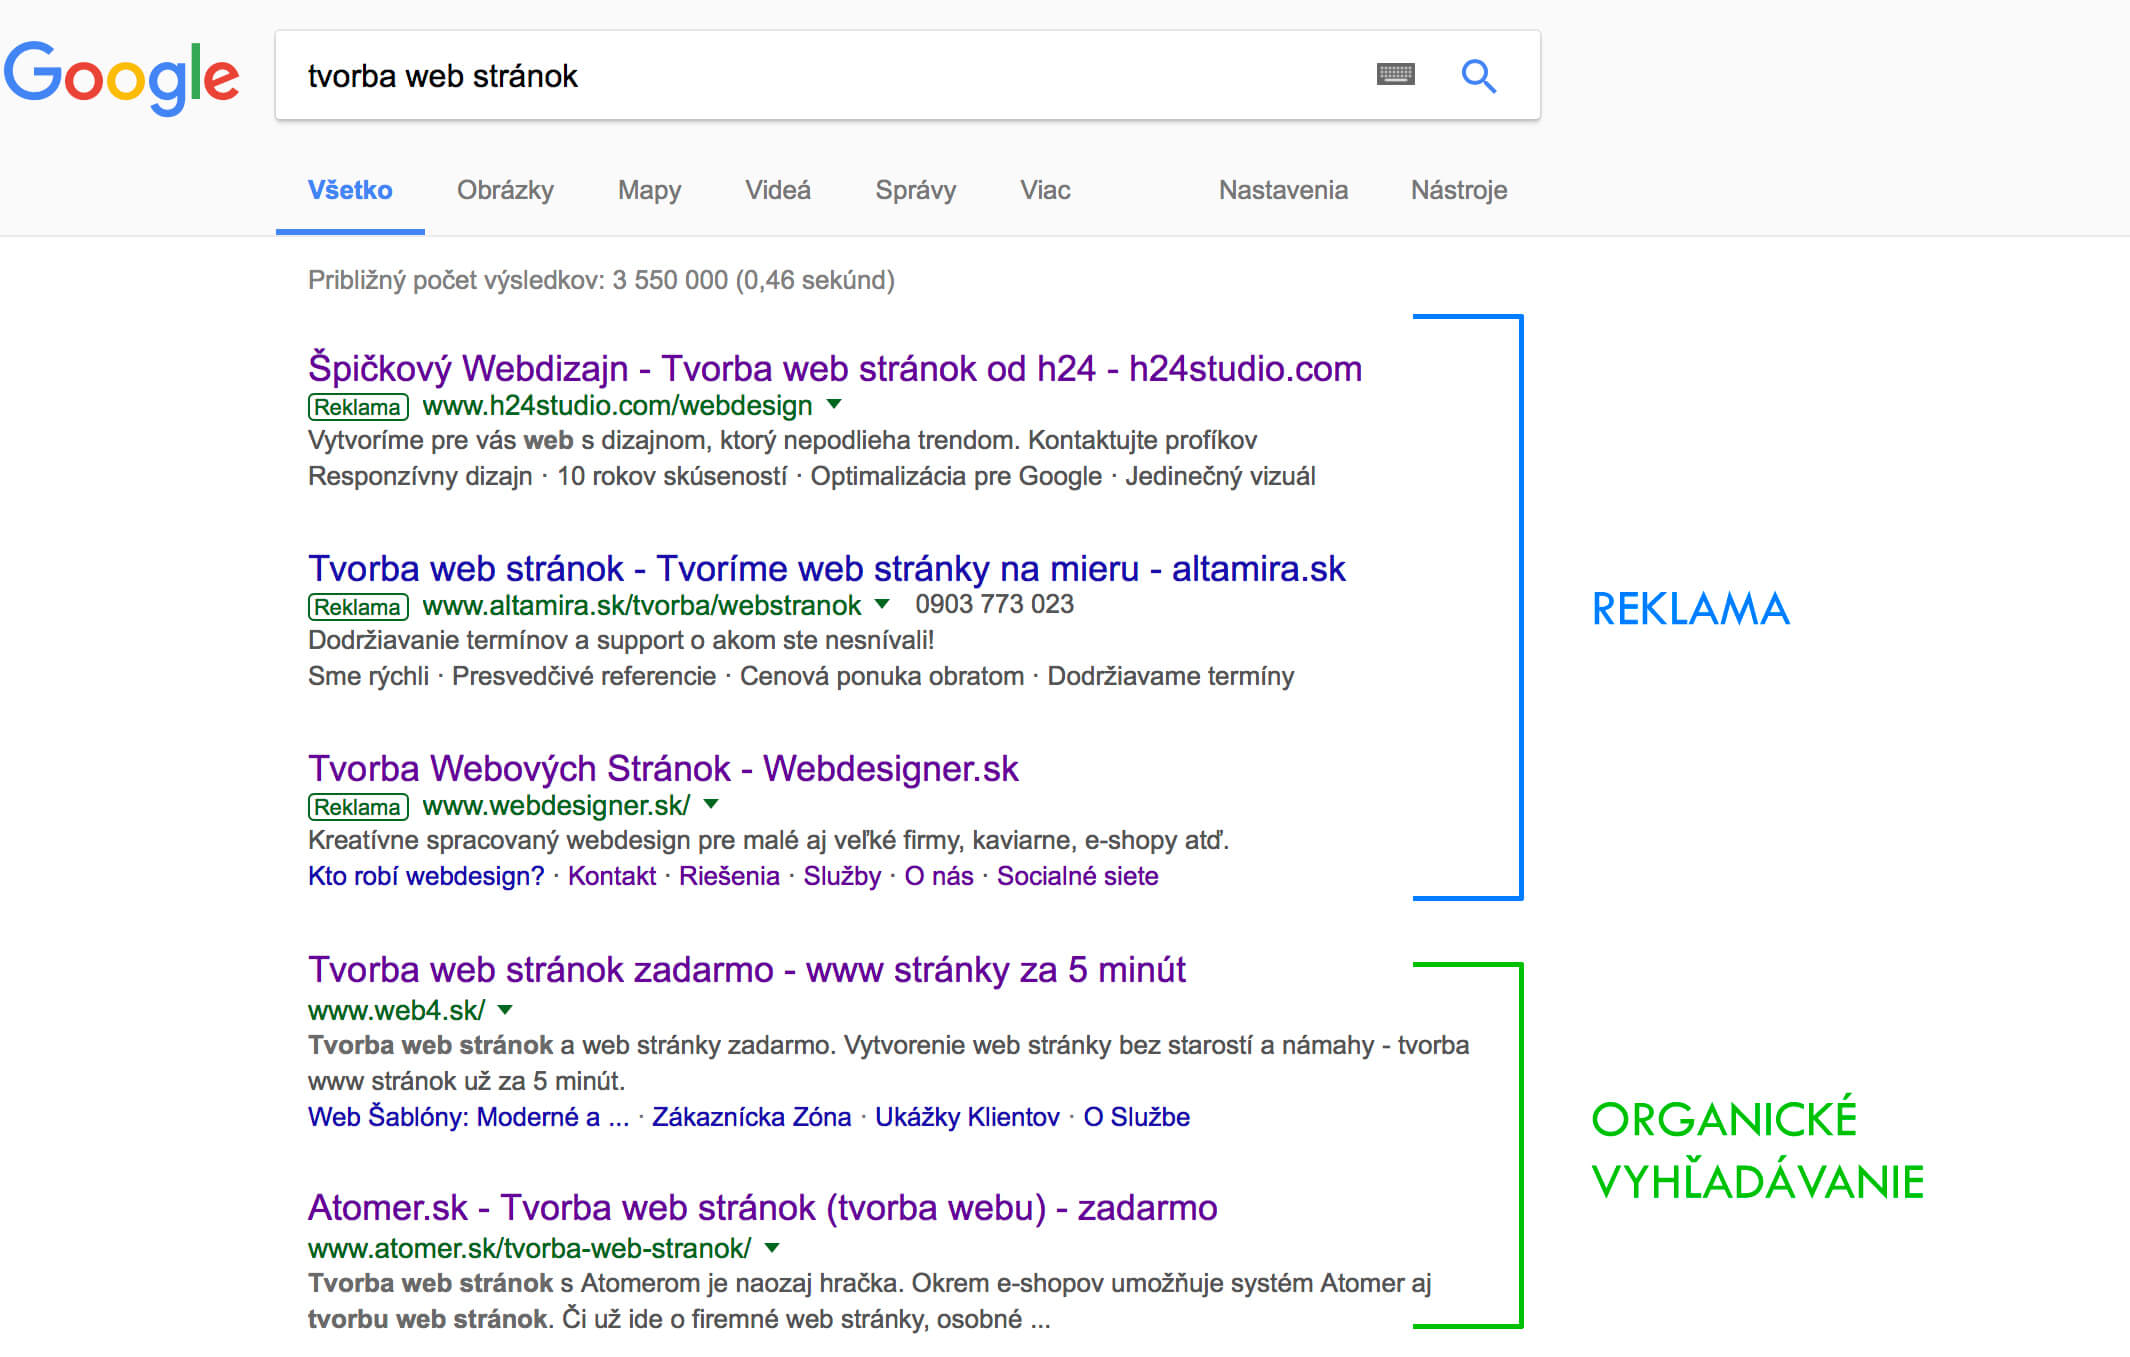The image size is (2130, 1357).
Task: Click the results count 'Približný počet výsledkov' text
Action: coord(601,280)
